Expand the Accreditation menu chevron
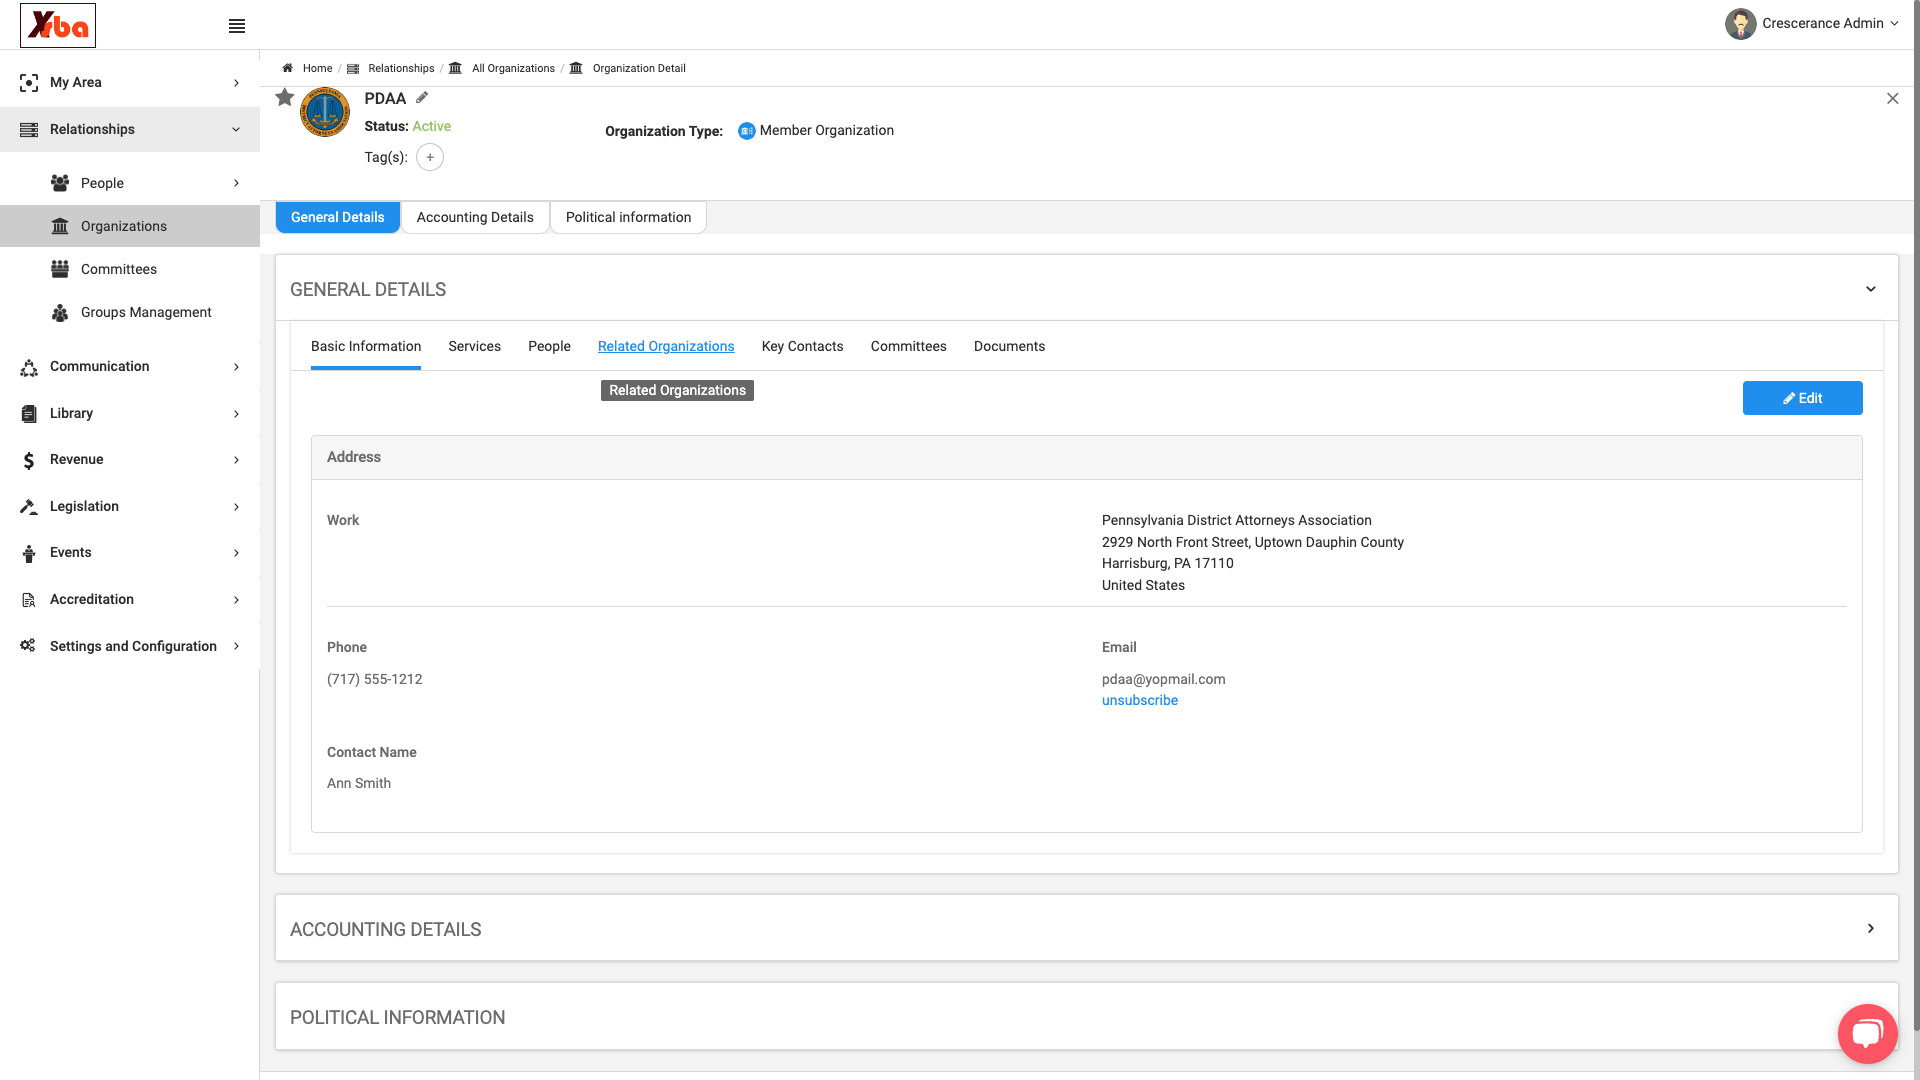 pyautogui.click(x=237, y=600)
